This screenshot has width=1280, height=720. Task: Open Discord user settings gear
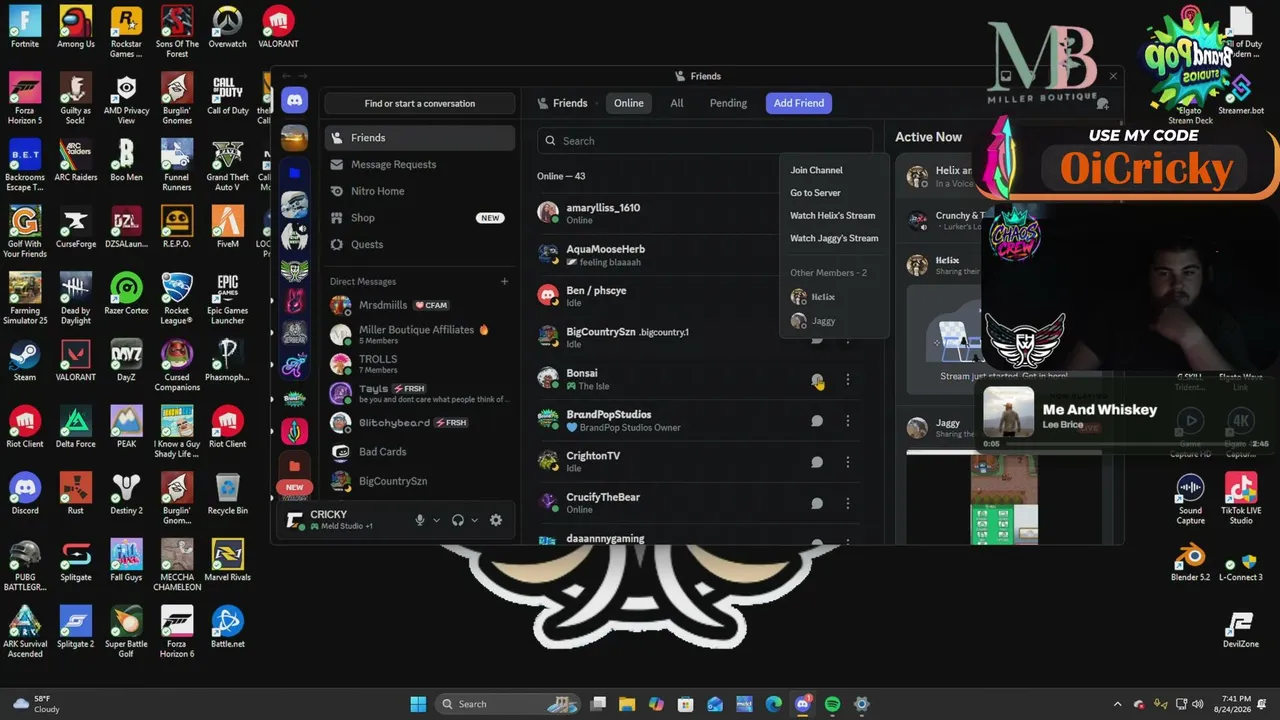tap(496, 520)
